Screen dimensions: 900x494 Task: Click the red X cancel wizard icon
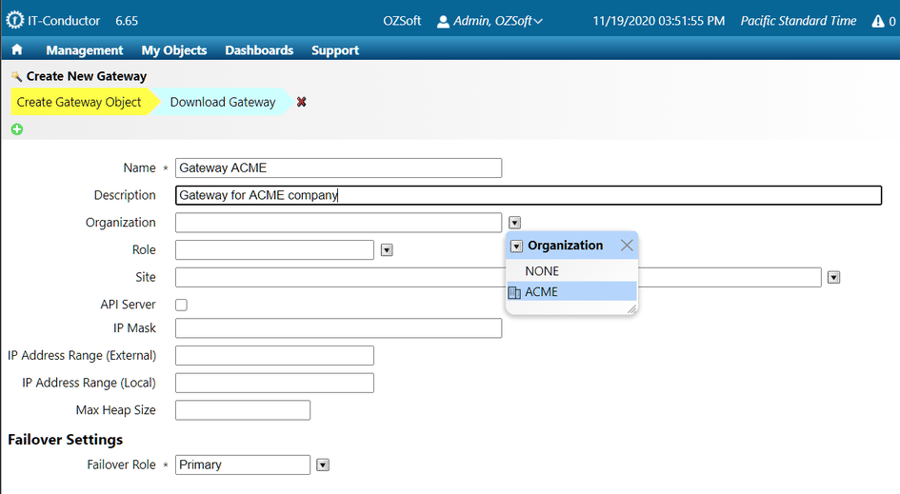point(301,102)
